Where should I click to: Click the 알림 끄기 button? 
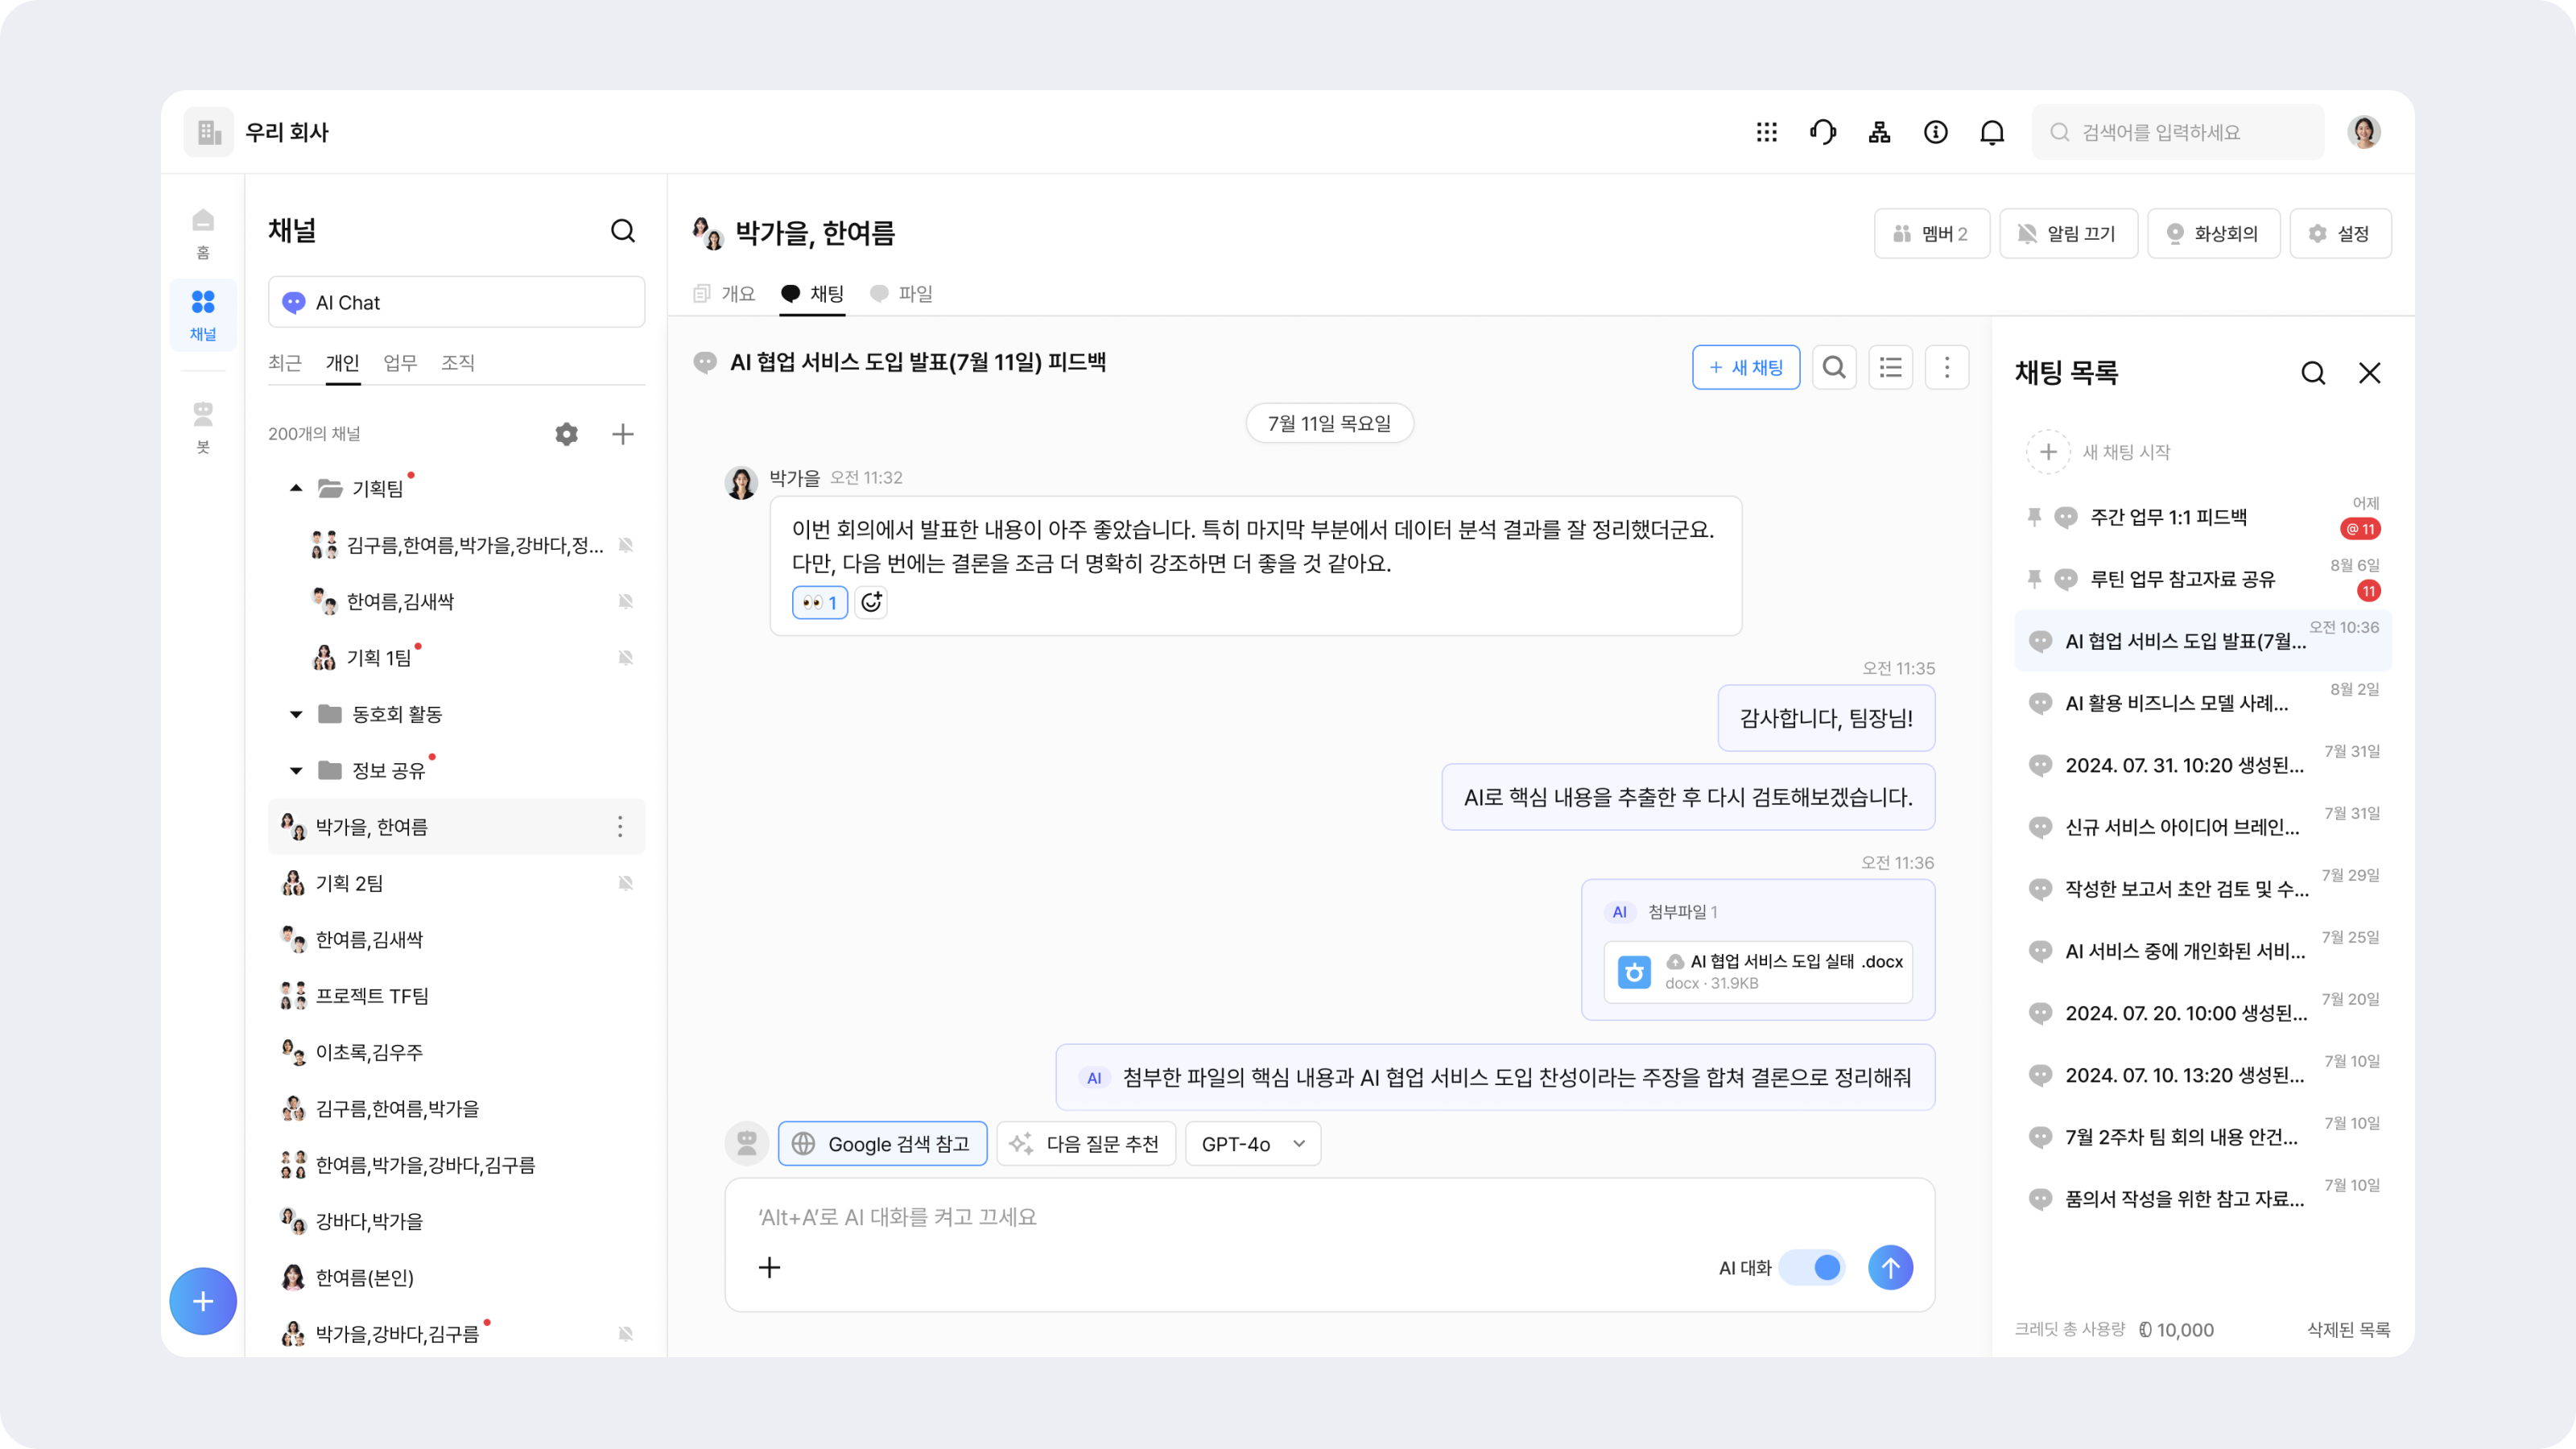[2067, 233]
